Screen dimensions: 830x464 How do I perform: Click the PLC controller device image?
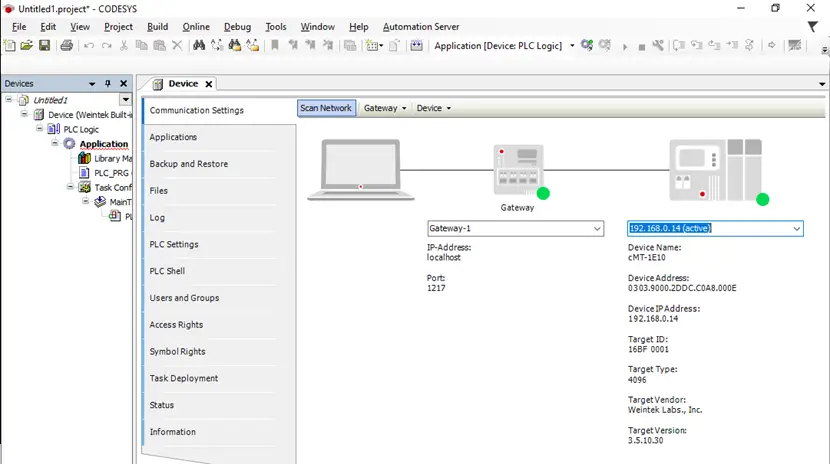pos(716,170)
